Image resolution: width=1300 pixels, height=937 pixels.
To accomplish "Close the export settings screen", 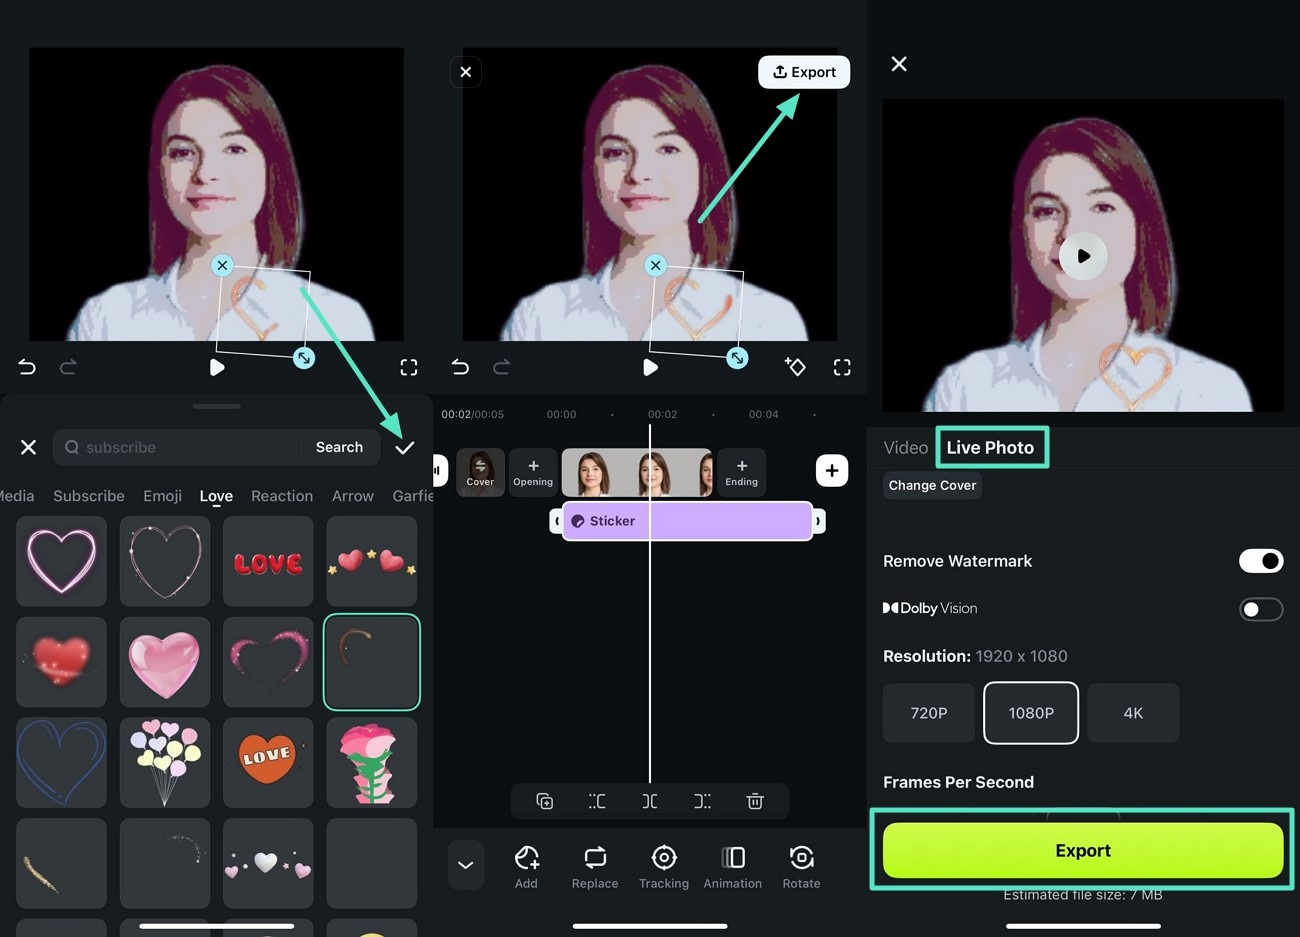I will [x=899, y=64].
